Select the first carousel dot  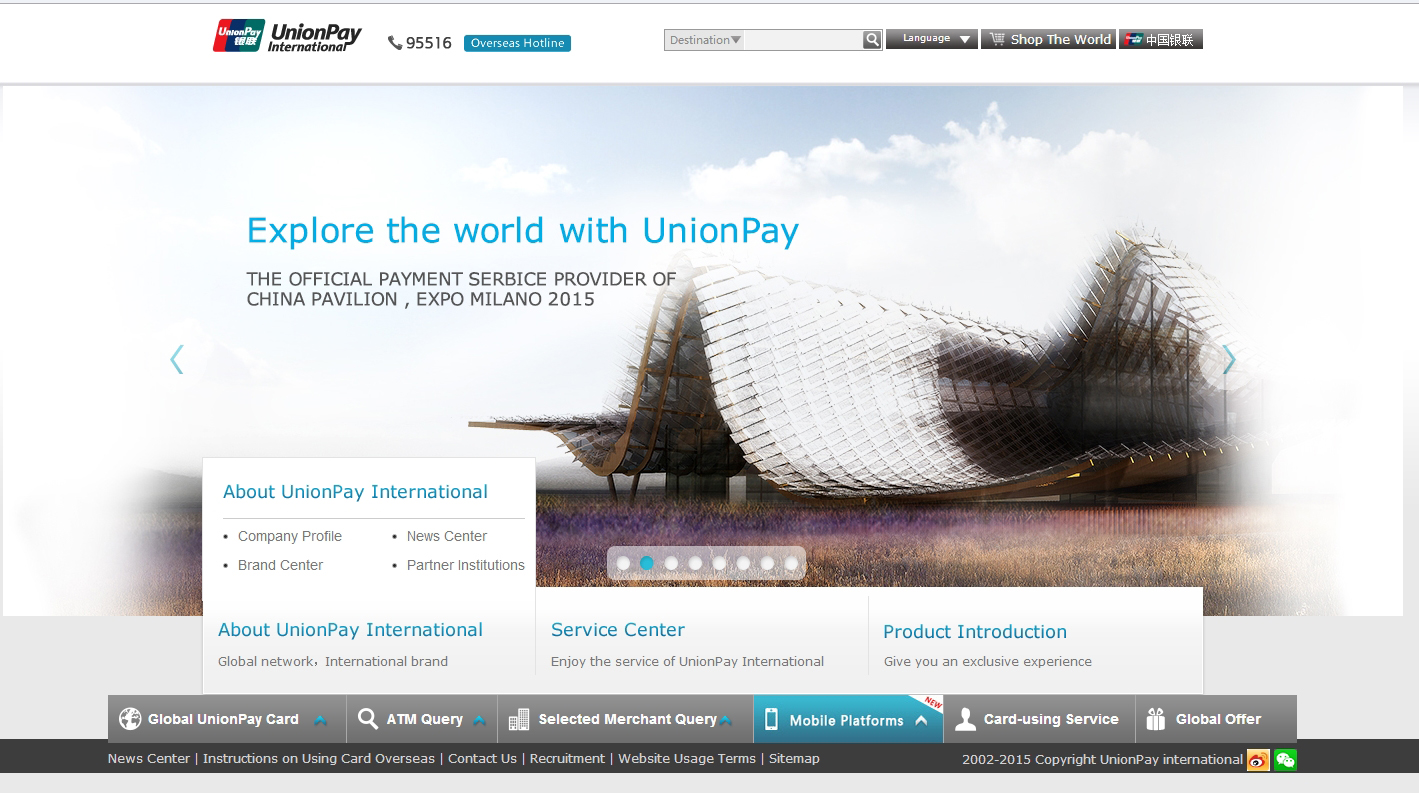[623, 563]
